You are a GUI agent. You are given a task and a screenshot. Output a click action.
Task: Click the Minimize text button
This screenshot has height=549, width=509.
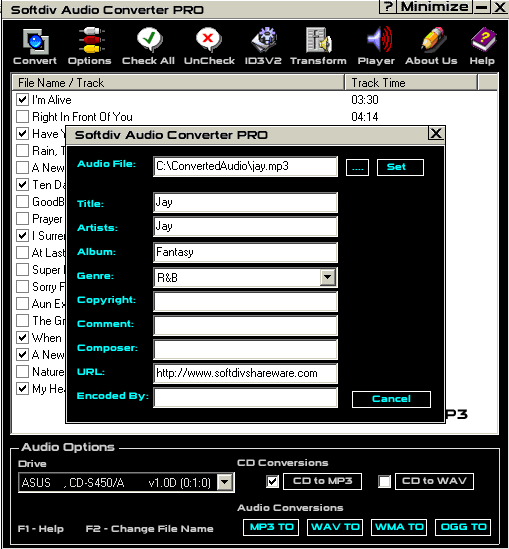click(434, 7)
